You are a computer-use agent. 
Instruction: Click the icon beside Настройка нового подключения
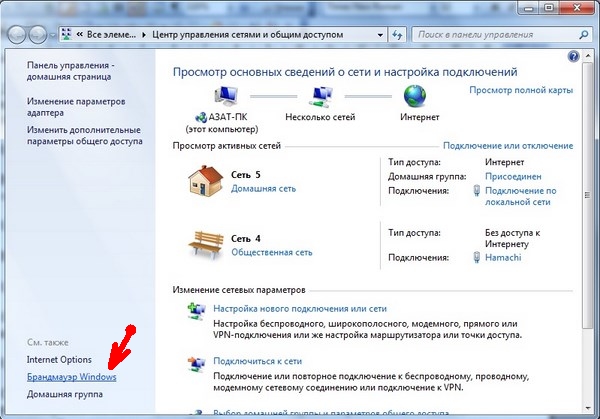click(x=195, y=313)
